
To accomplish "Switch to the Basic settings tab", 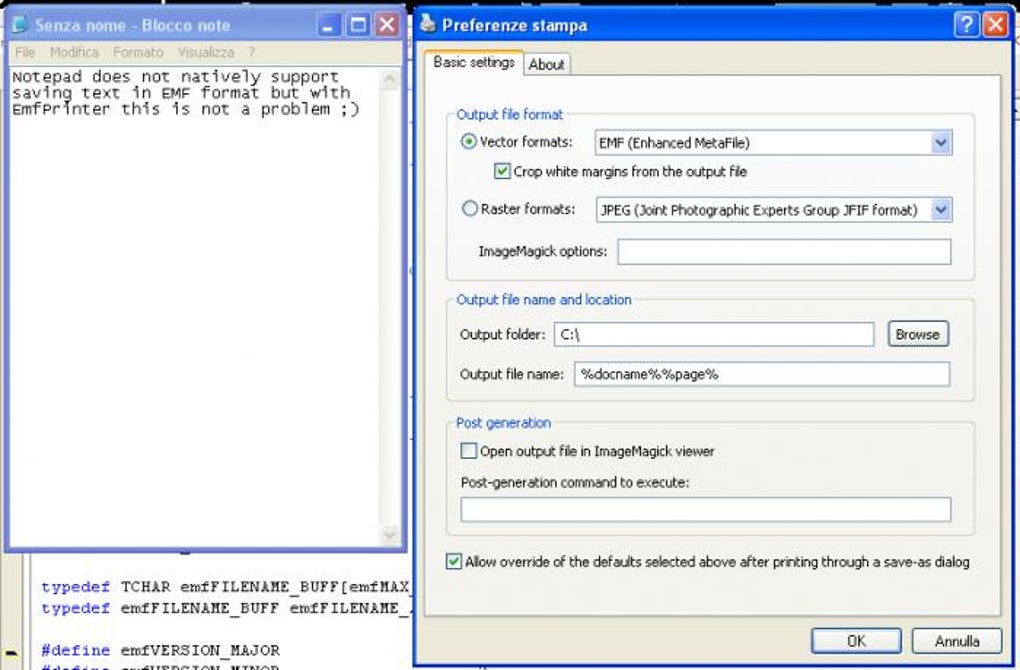I will click(474, 62).
